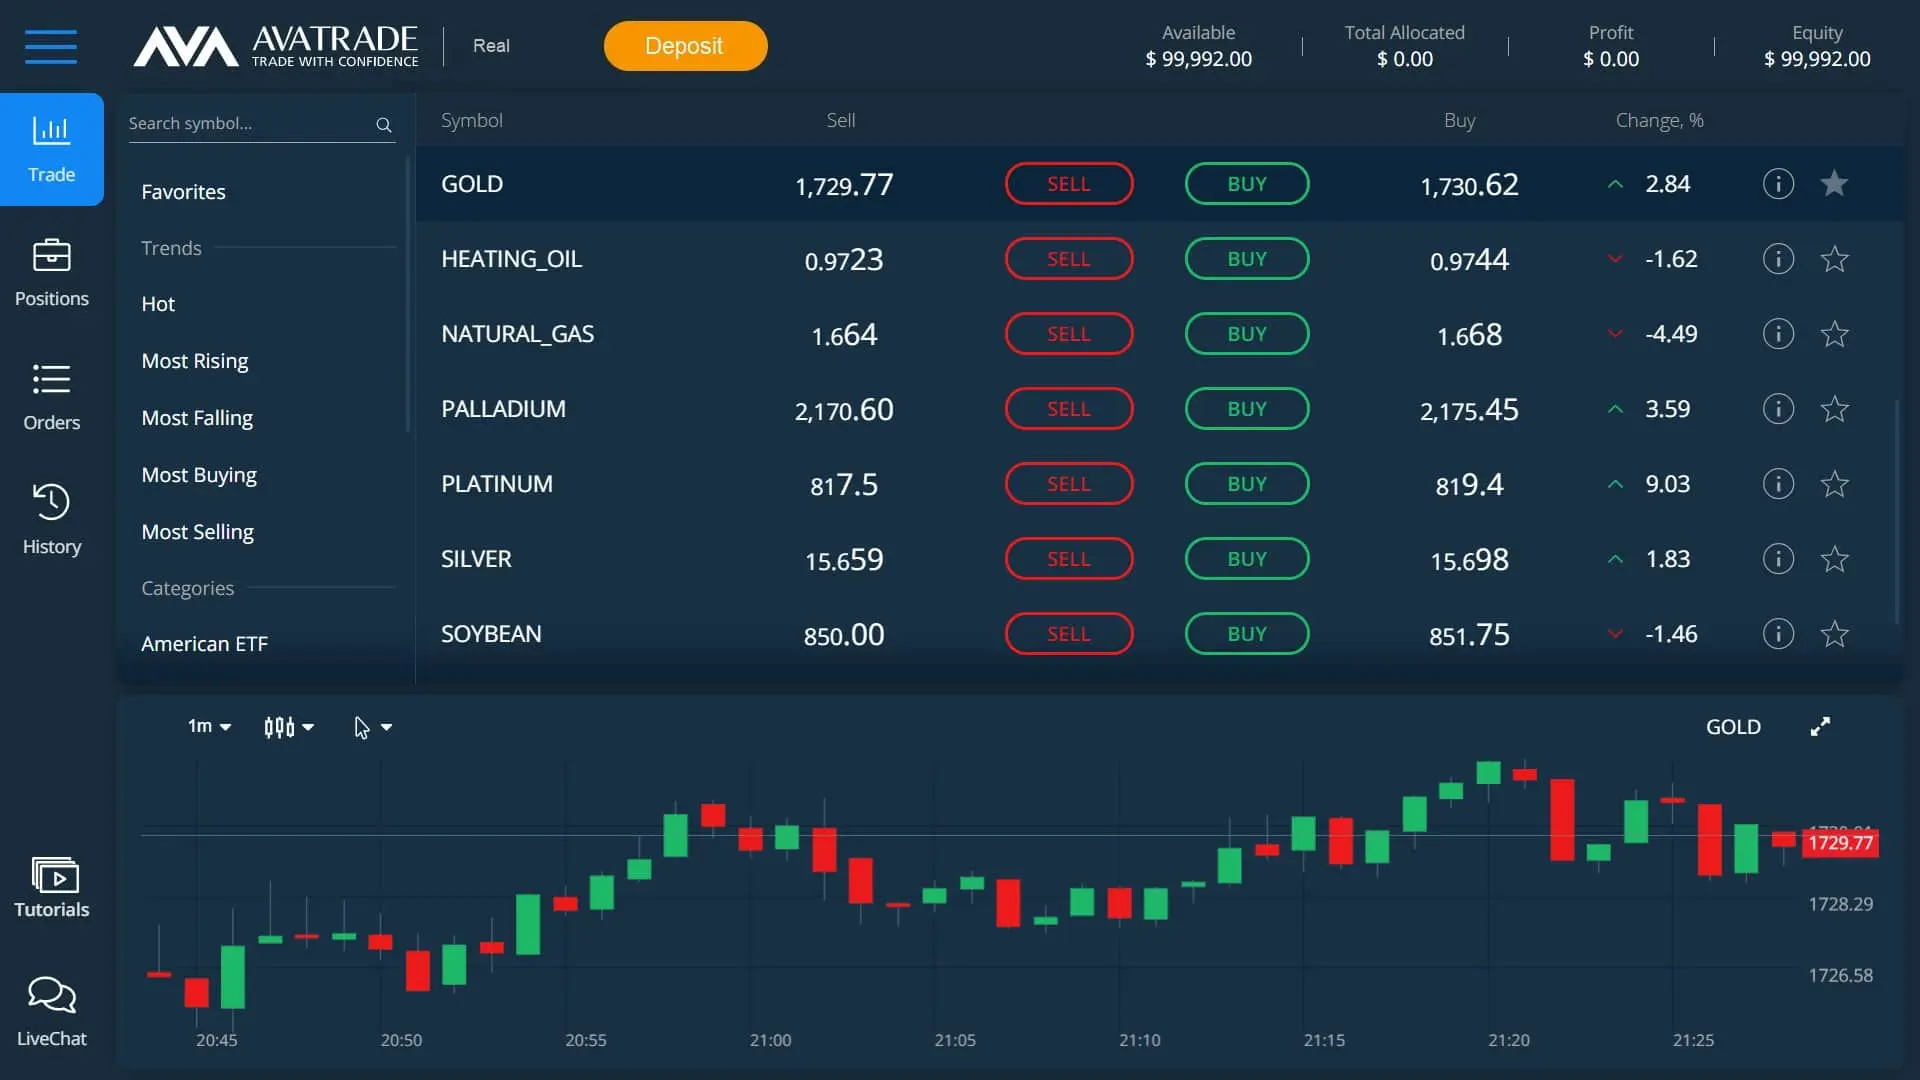1920x1080 pixels.
Task: View trading History via sidebar icon
Action: coord(51,518)
